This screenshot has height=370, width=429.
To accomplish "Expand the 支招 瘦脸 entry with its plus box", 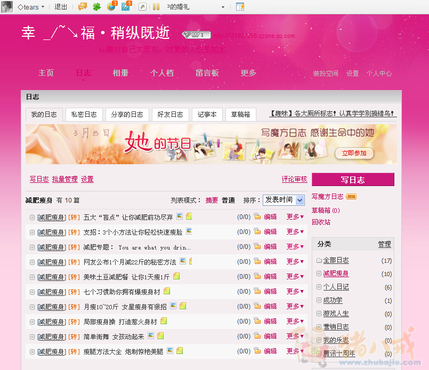I will click(32, 232).
